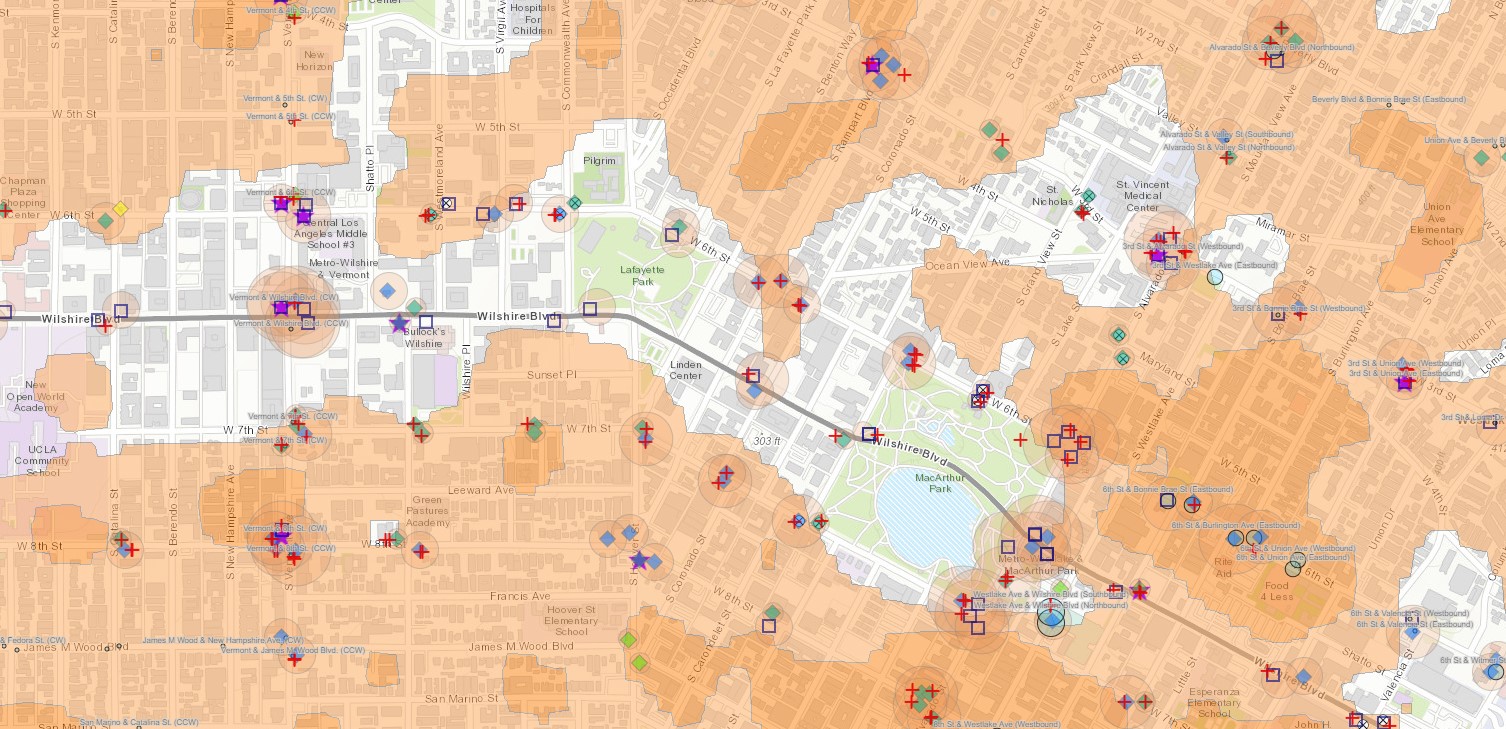Click the teal crossed-circle marker northwest of Lafayette Park
The image size is (1506, 729).
point(574,202)
